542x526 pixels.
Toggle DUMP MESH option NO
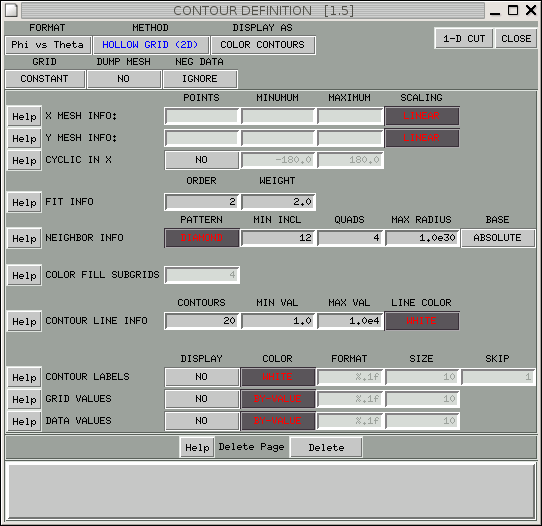coord(124,79)
